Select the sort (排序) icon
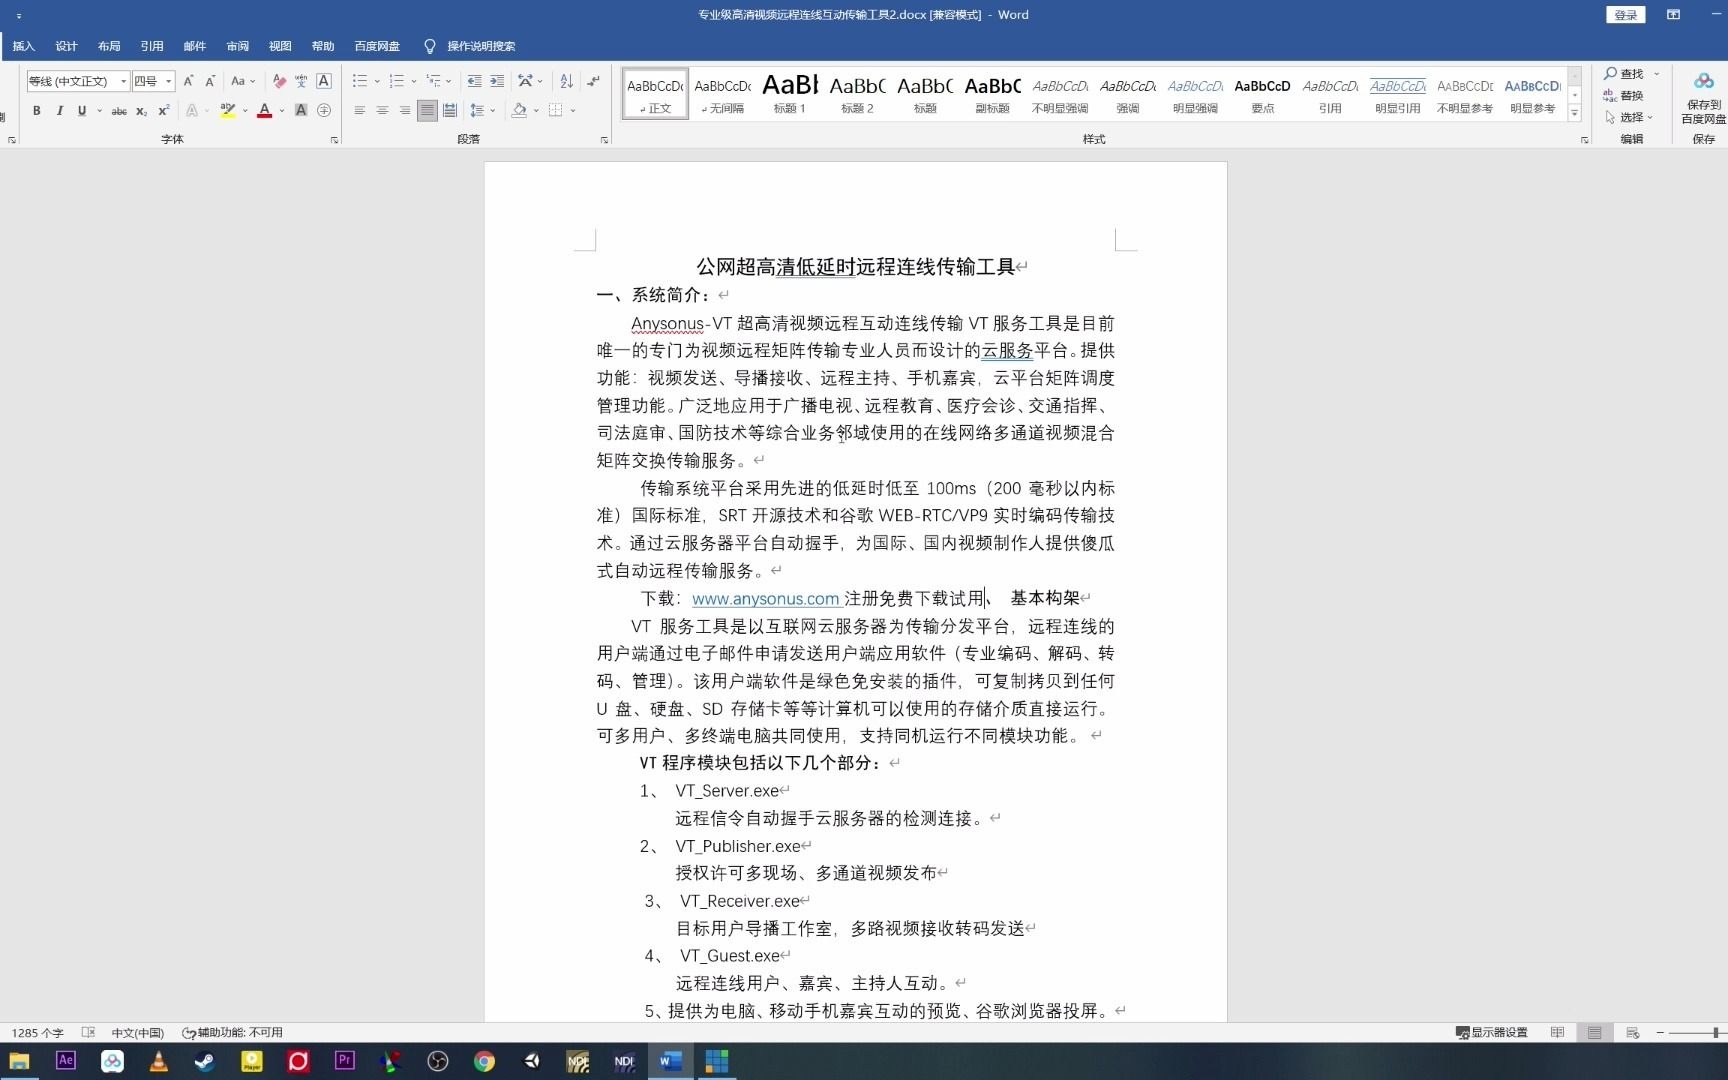The width and height of the screenshot is (1728, 1080). pyautogui.click(x=565, y=81)
